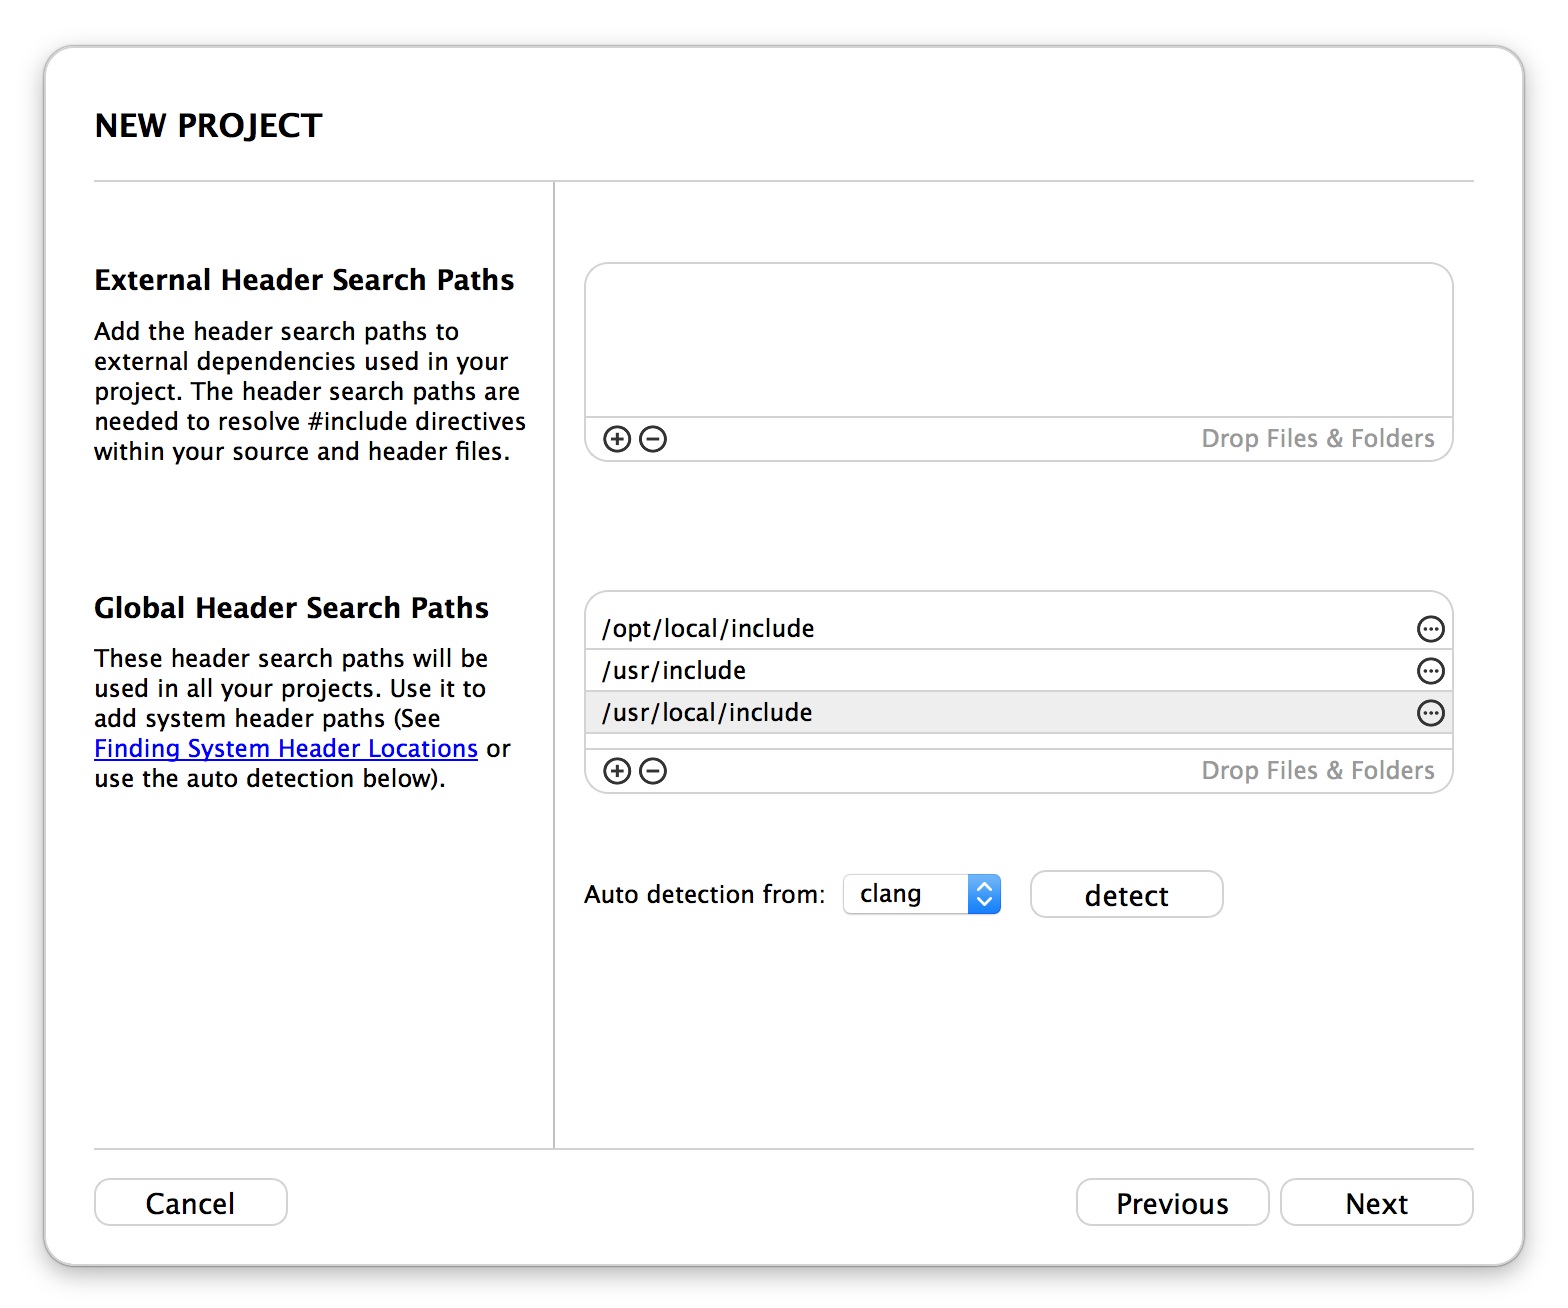Open Finding System Header Locations link
The image size is (1568, 1308).
(x=286, y=749)
